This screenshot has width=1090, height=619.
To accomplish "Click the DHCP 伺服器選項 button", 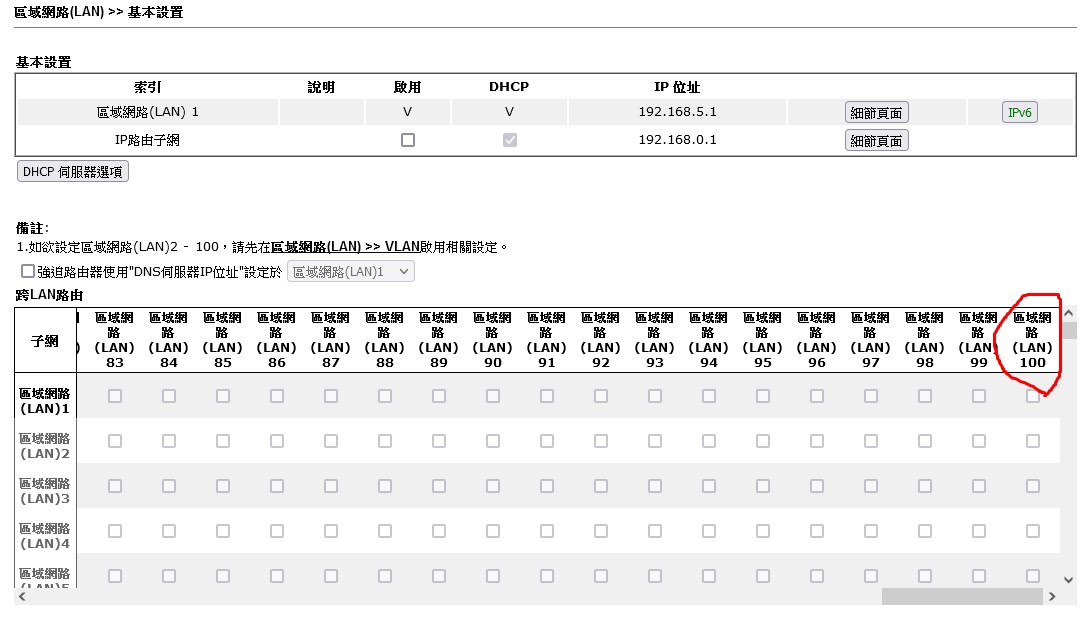I will tap(73, 172).
